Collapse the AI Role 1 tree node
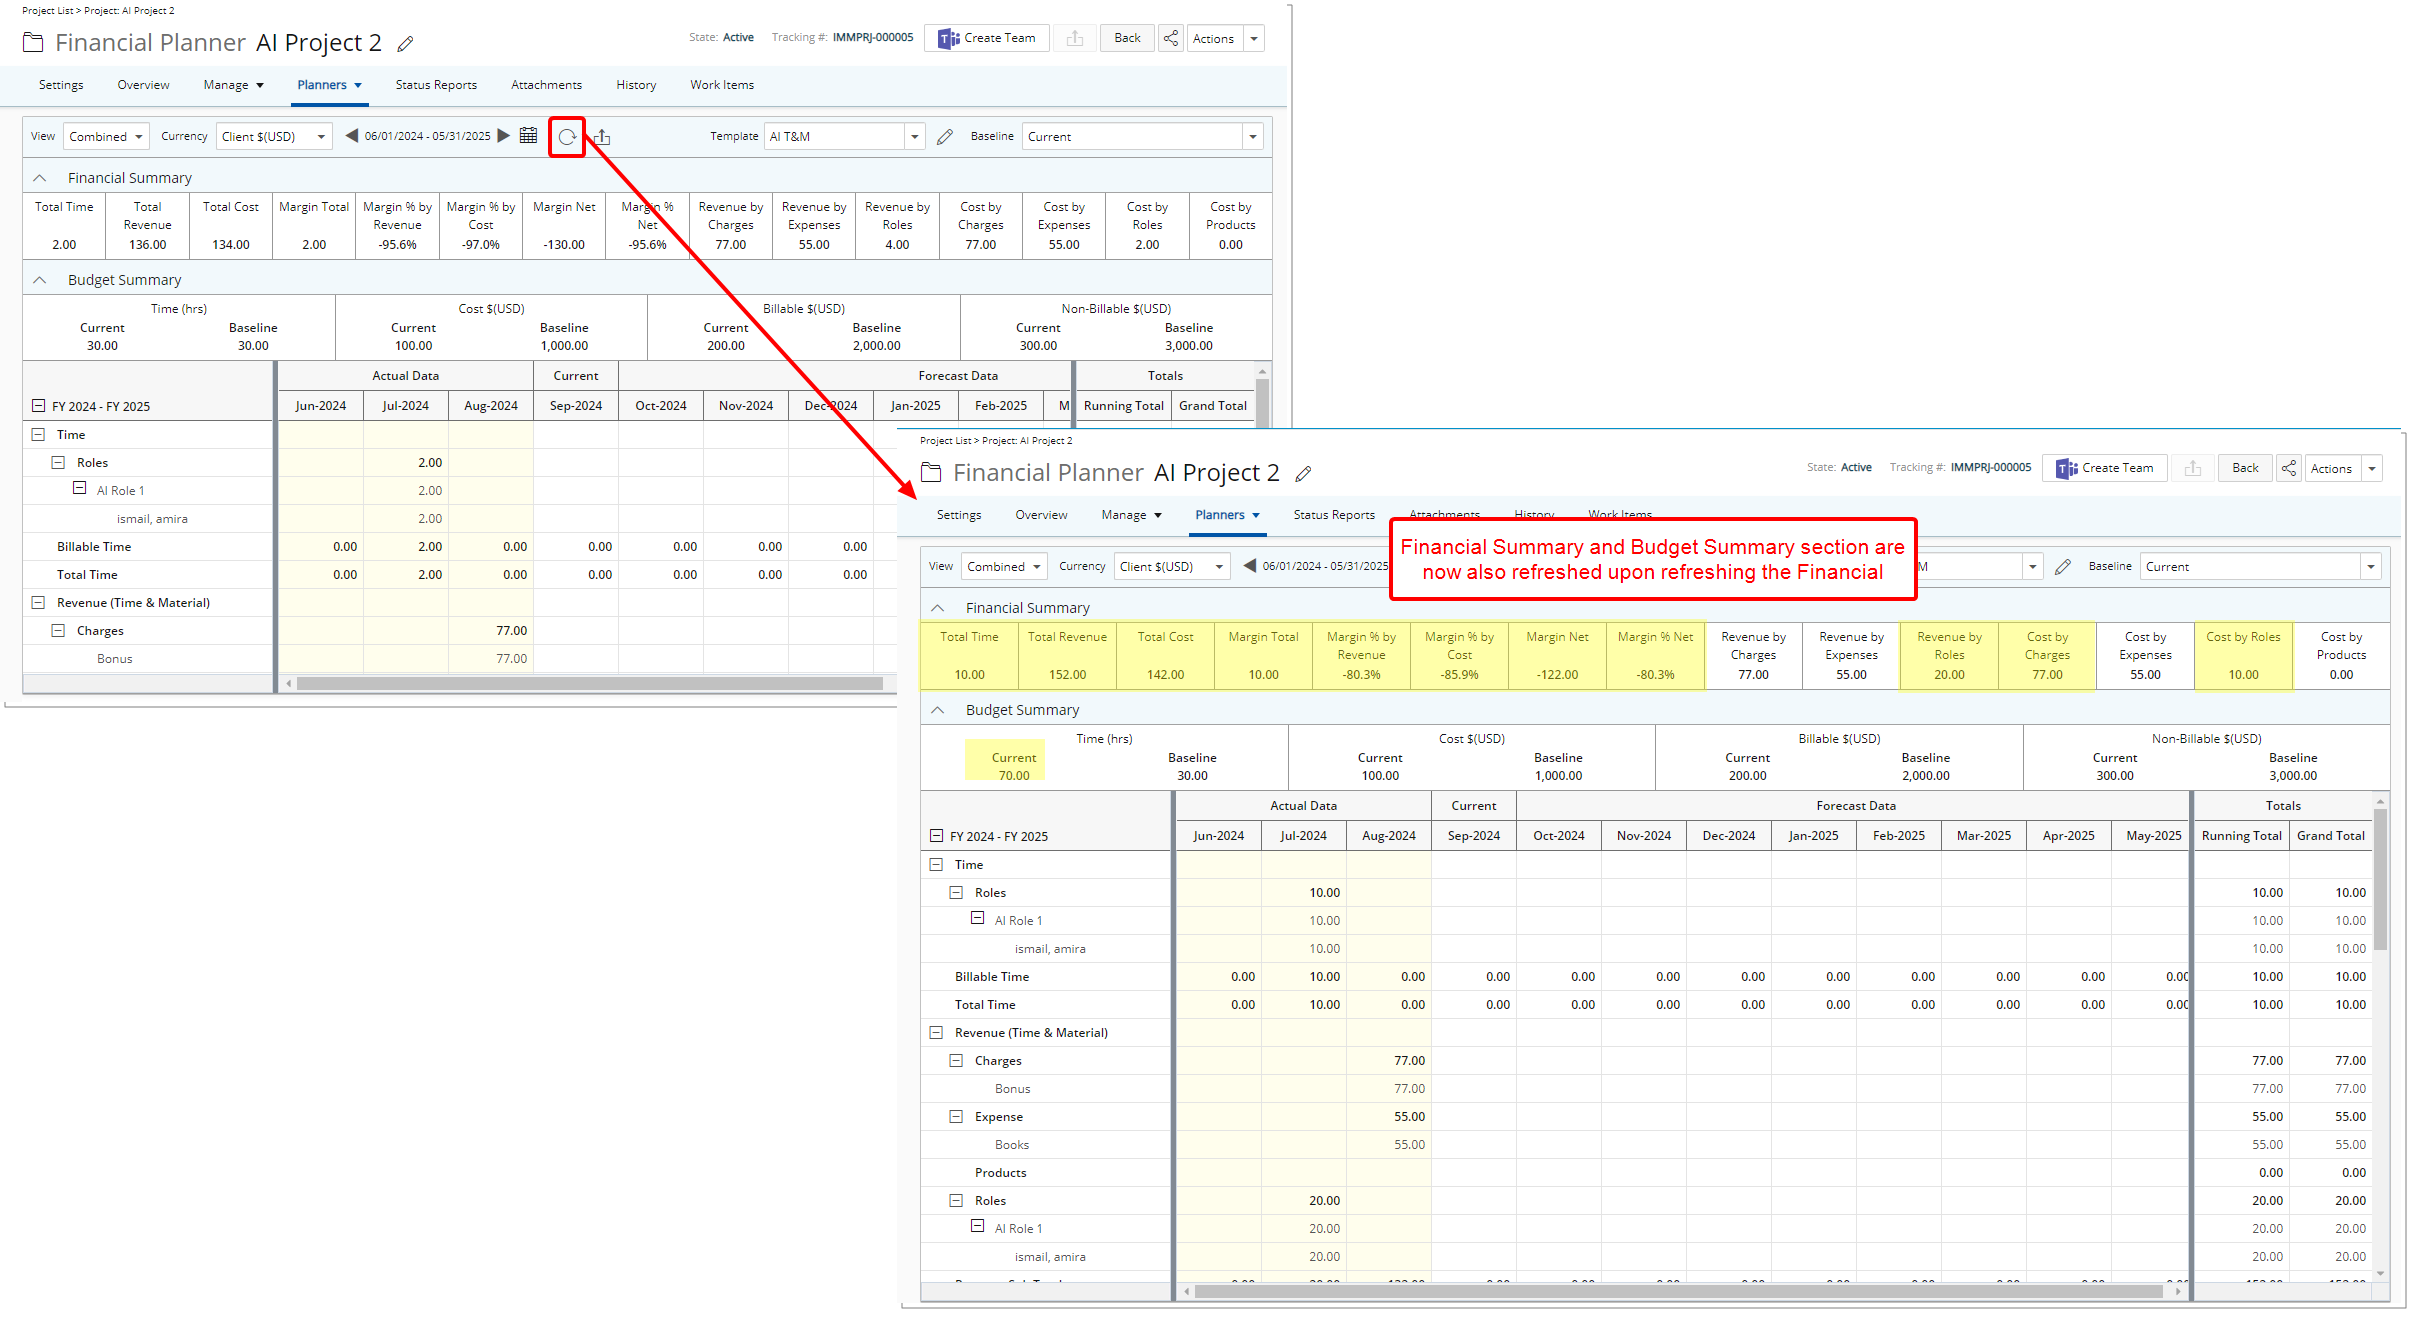This screenshot has width=2418, height=1320. point(80,489)
